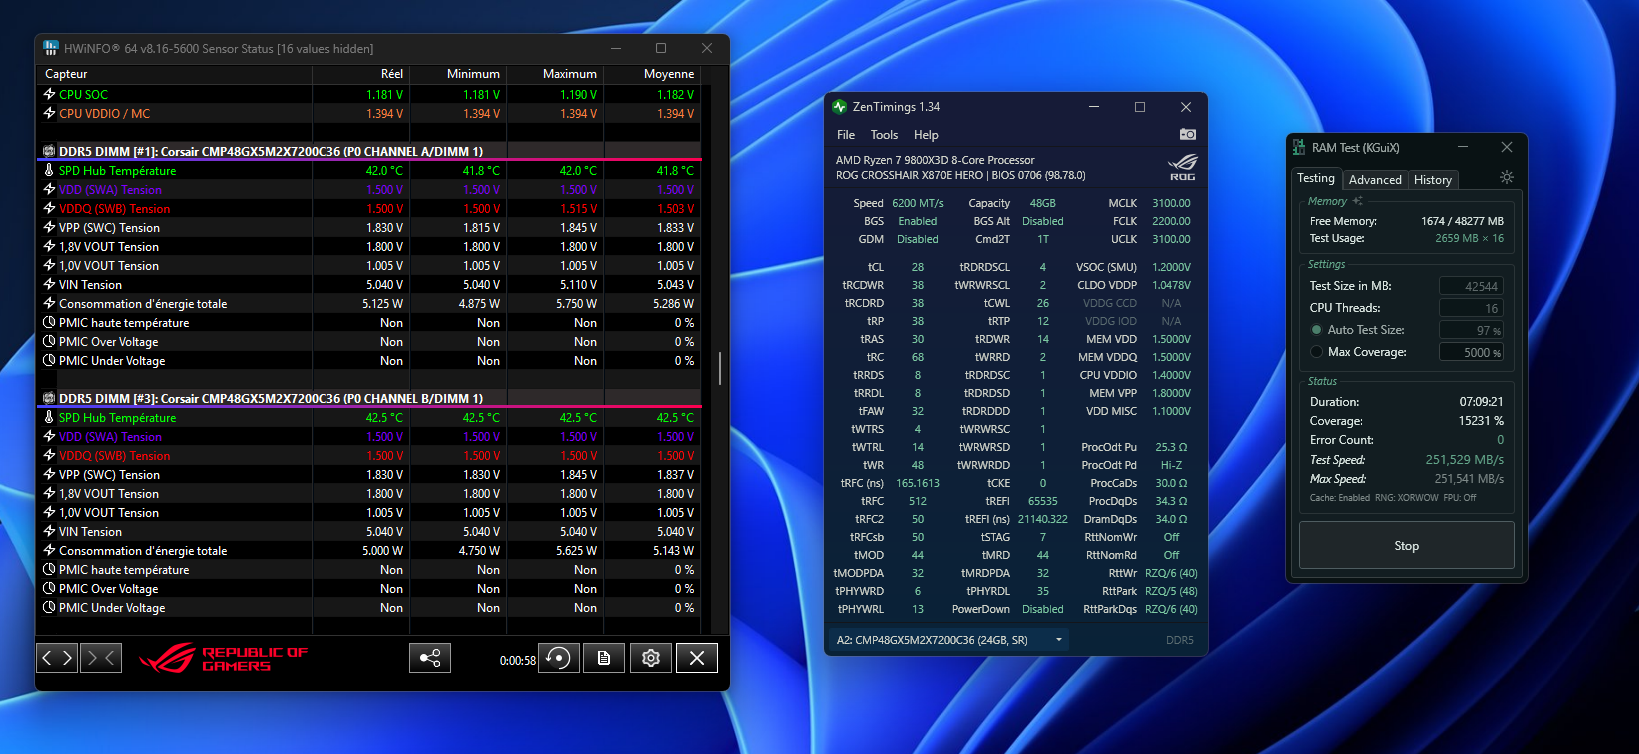Click the chip icon of DDR5 DIMM [#3] header
1639x754 pixels.
(x=48, y=398)
